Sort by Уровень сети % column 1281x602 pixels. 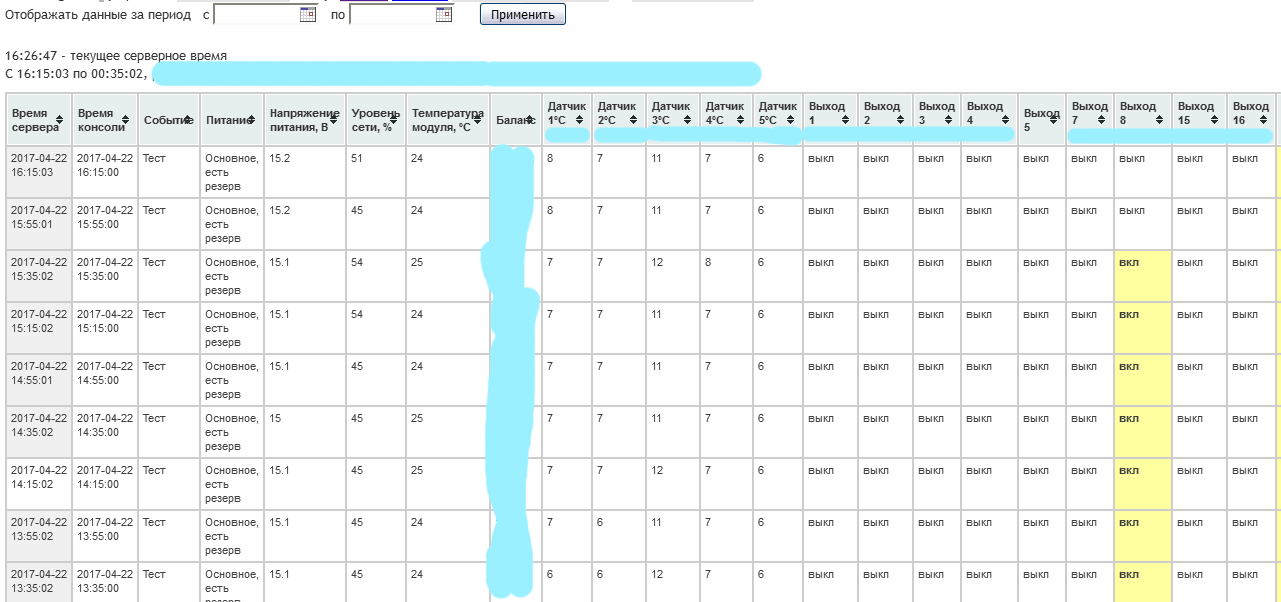point(375,120)
